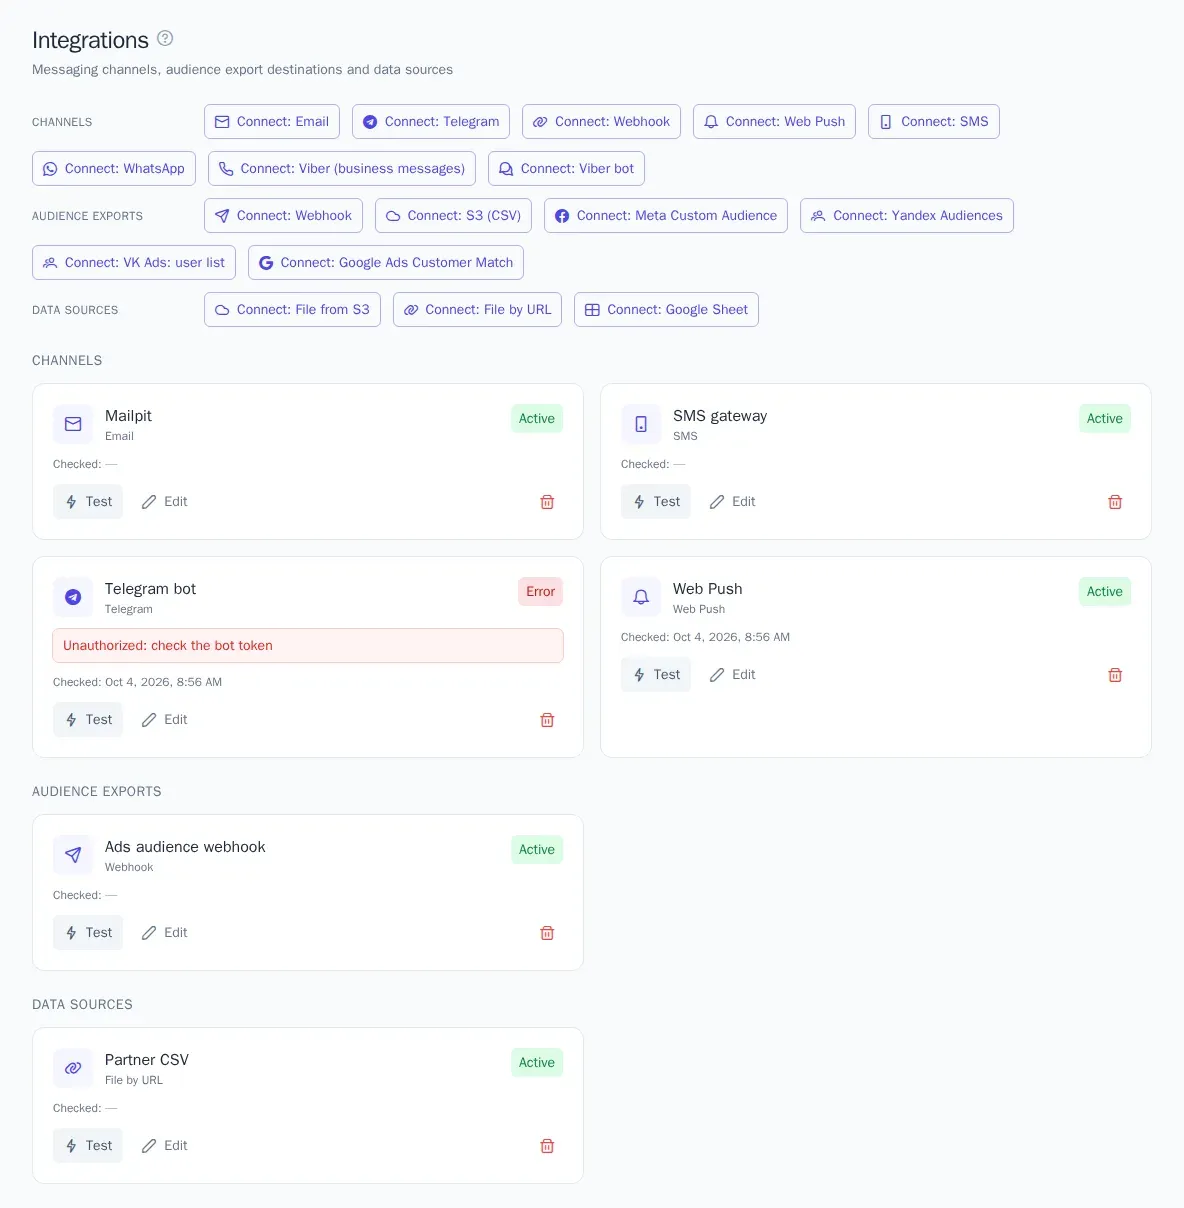Test the Ads audience webhook export
Image resolution: width=1184 pixels, height=1208 pixels.
pyautogui.click(x=88, y=933)
